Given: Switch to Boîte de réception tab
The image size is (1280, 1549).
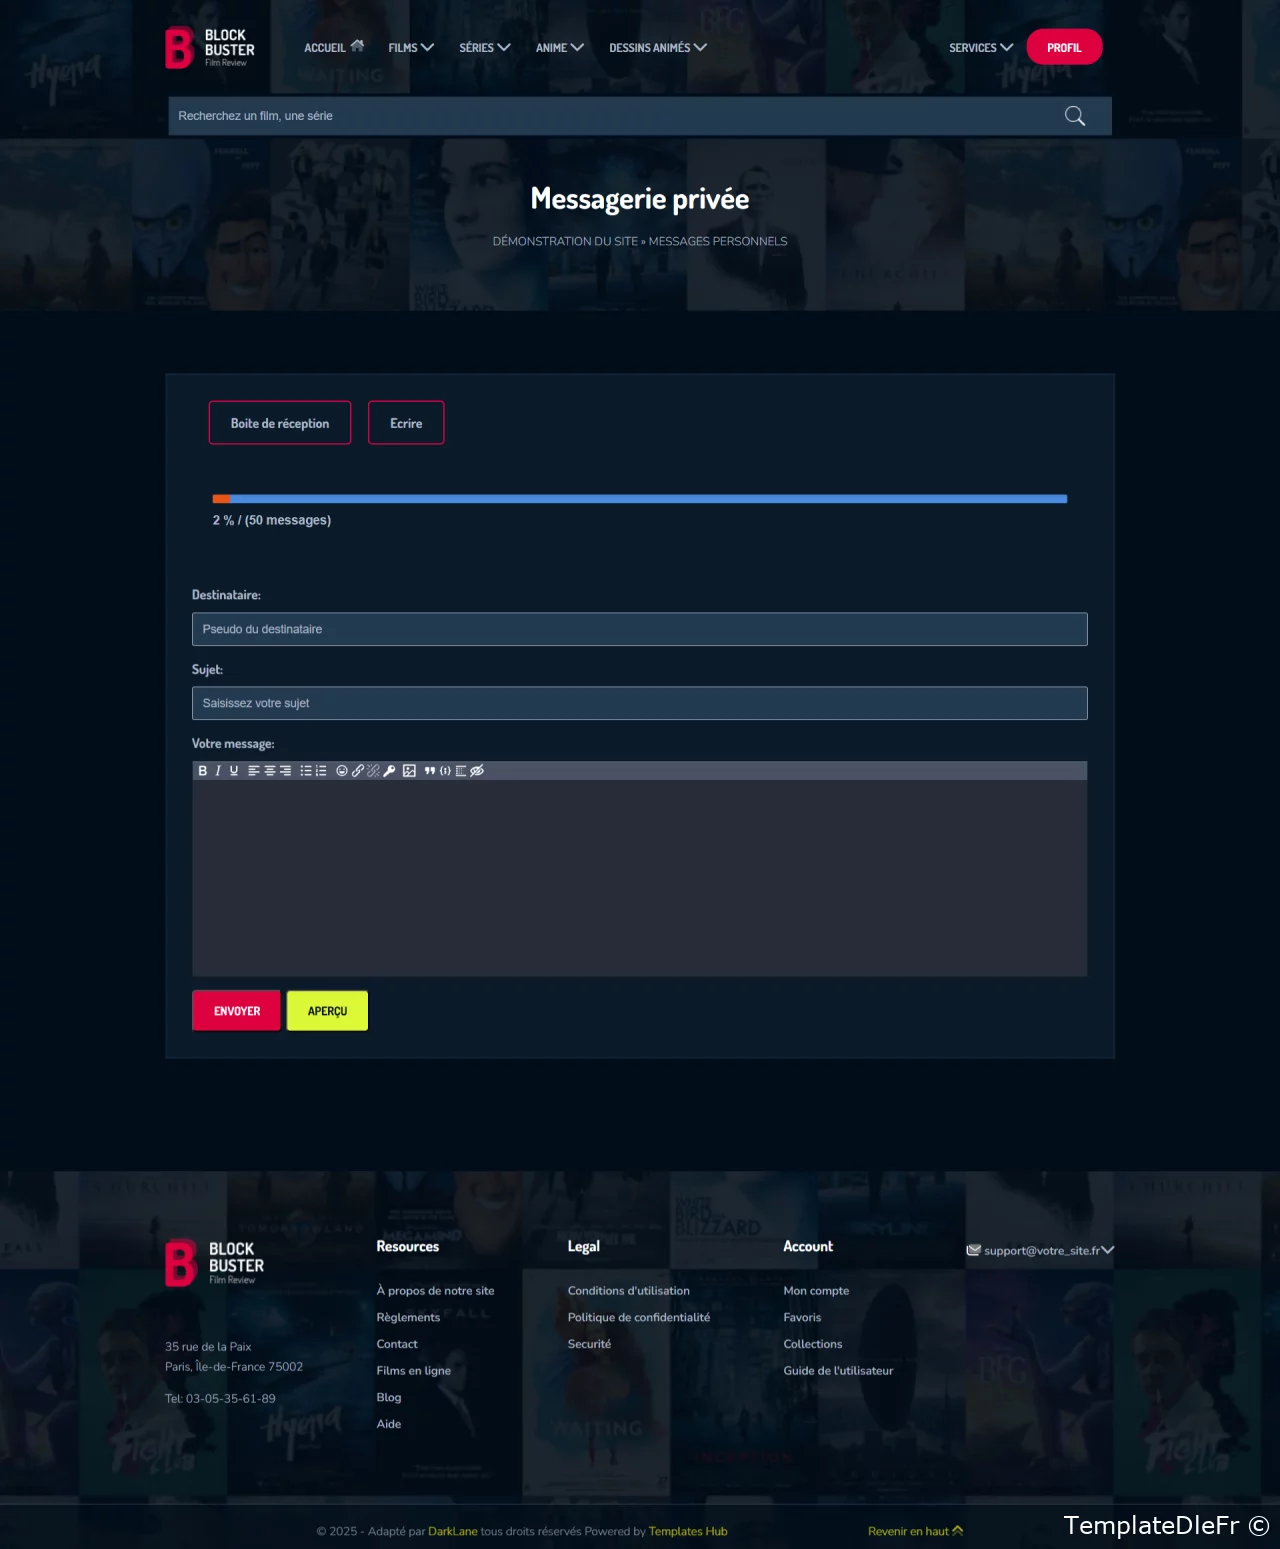Looking at the screenshot, I should coord(280,423).
